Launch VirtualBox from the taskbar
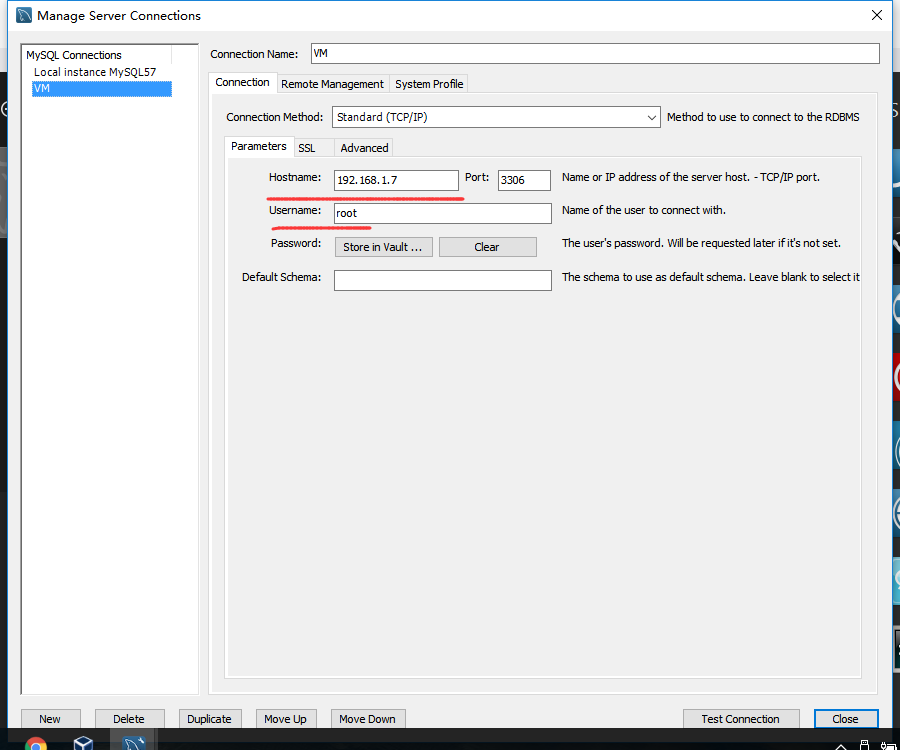The image size is (900, 750). (x=83, y=743)
